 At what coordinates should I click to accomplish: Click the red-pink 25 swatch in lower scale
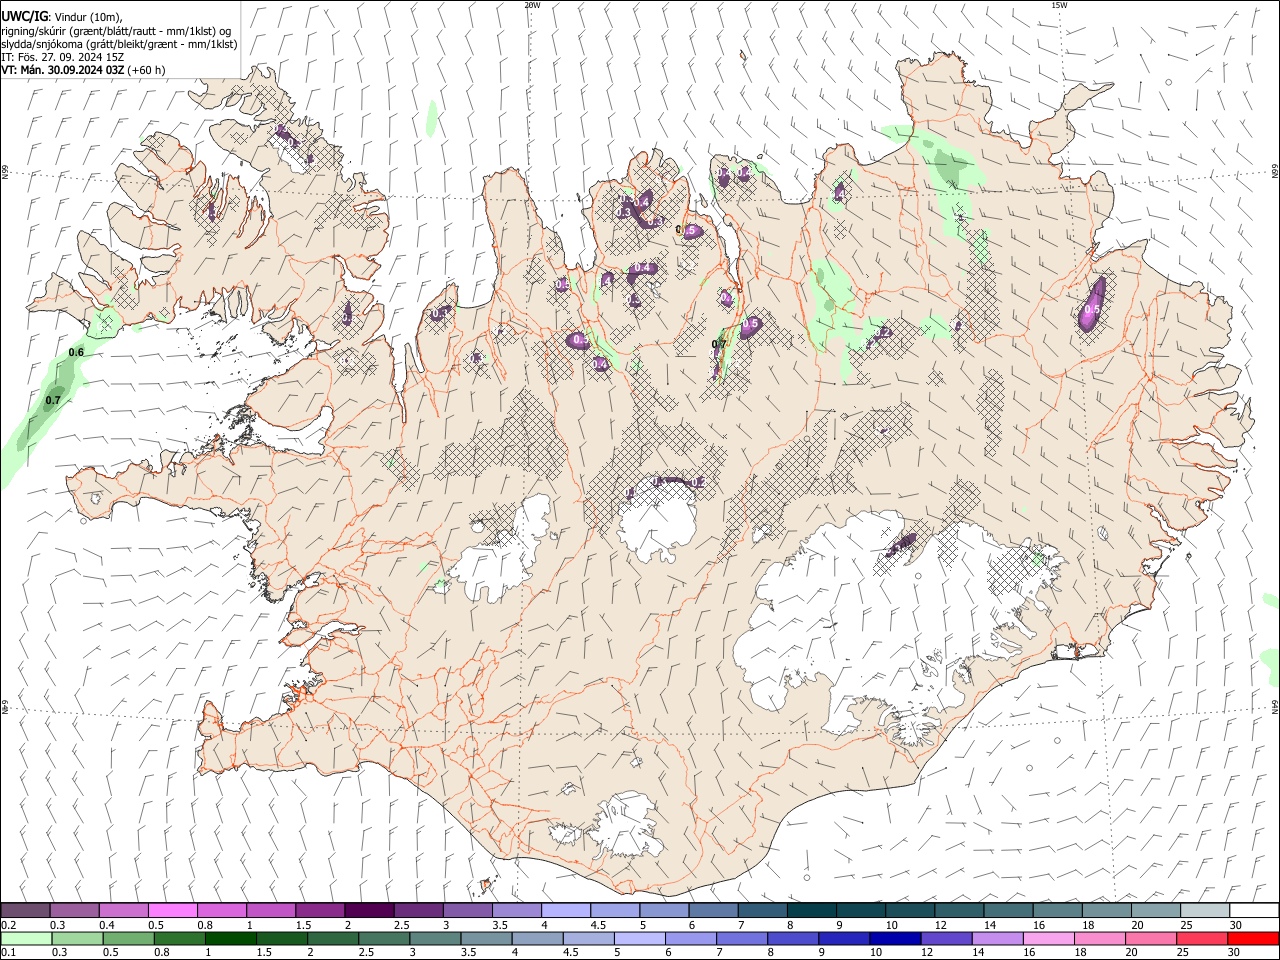(x=1201, y=938)
